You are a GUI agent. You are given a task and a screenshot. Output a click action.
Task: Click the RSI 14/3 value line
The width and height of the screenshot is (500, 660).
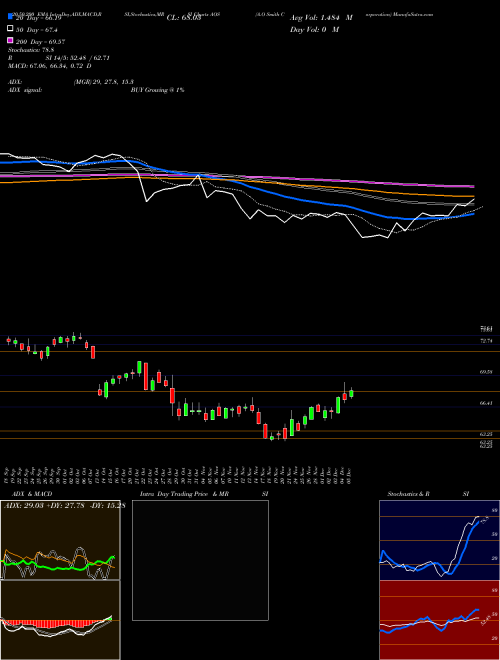[59, 58]
